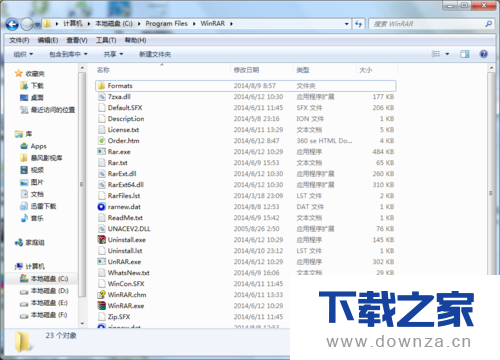Open the Organize dropdown

coord(23,54)
